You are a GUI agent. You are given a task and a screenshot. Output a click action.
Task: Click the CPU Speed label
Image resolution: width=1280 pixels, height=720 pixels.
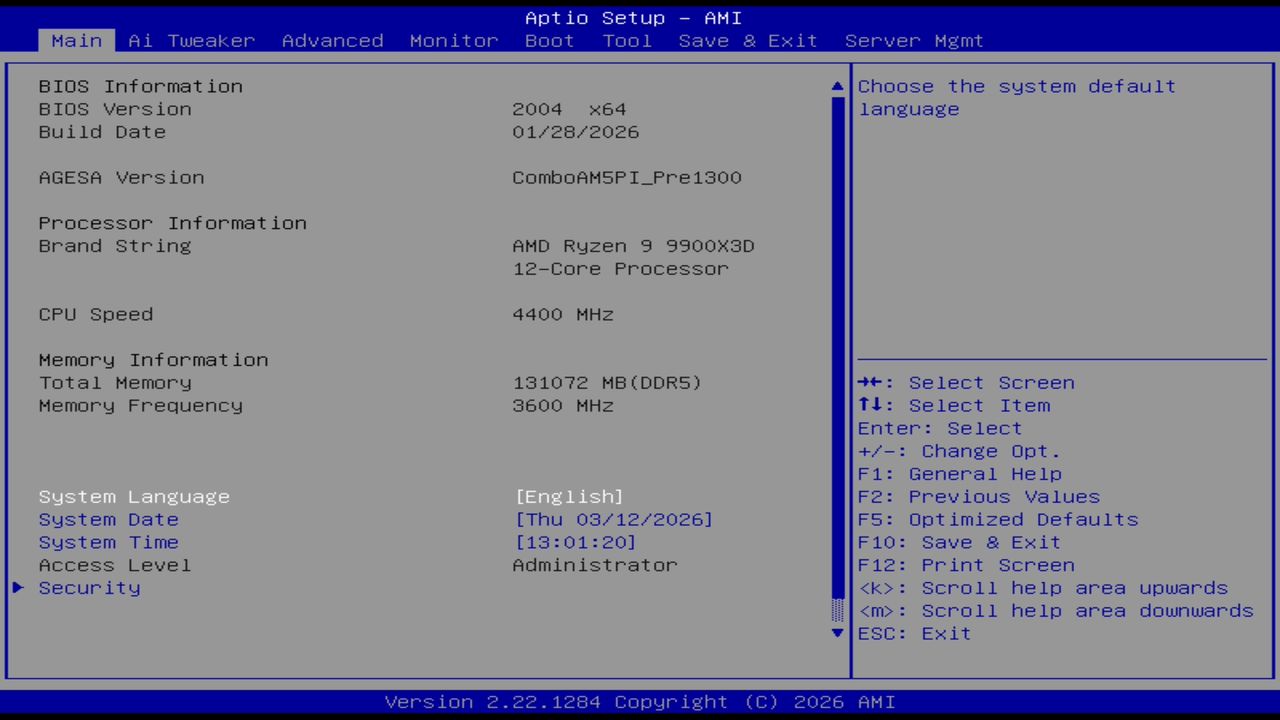96,314
